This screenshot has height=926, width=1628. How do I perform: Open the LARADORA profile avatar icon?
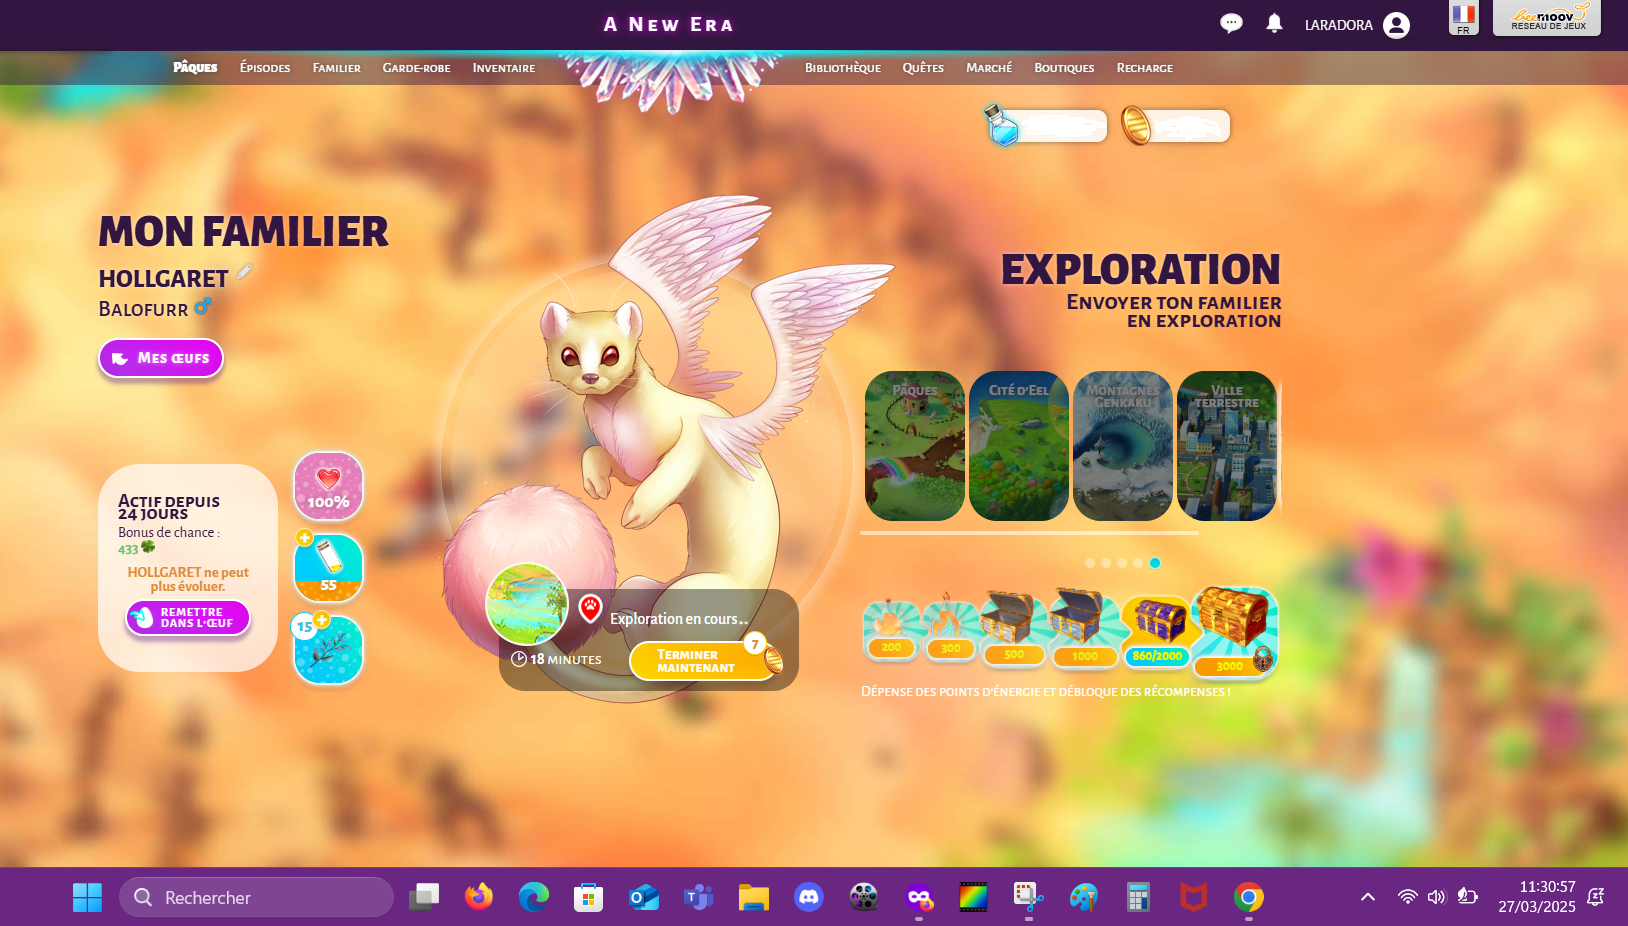pos(1396,25)
